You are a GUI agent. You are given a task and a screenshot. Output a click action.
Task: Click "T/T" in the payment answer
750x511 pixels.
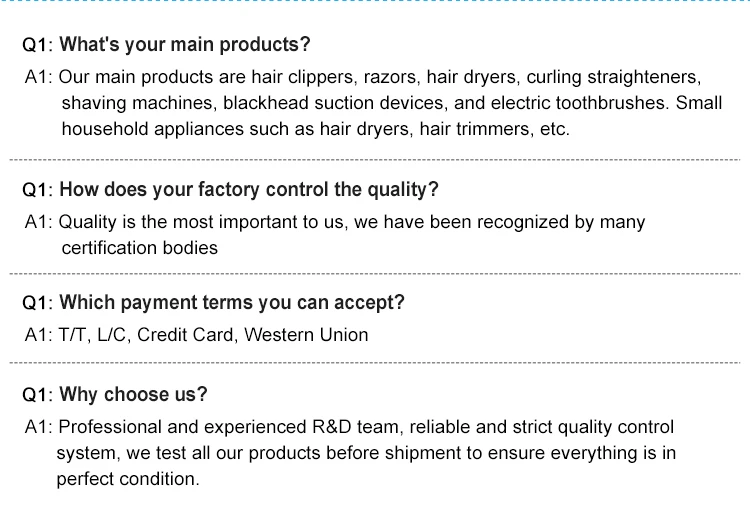73,335
